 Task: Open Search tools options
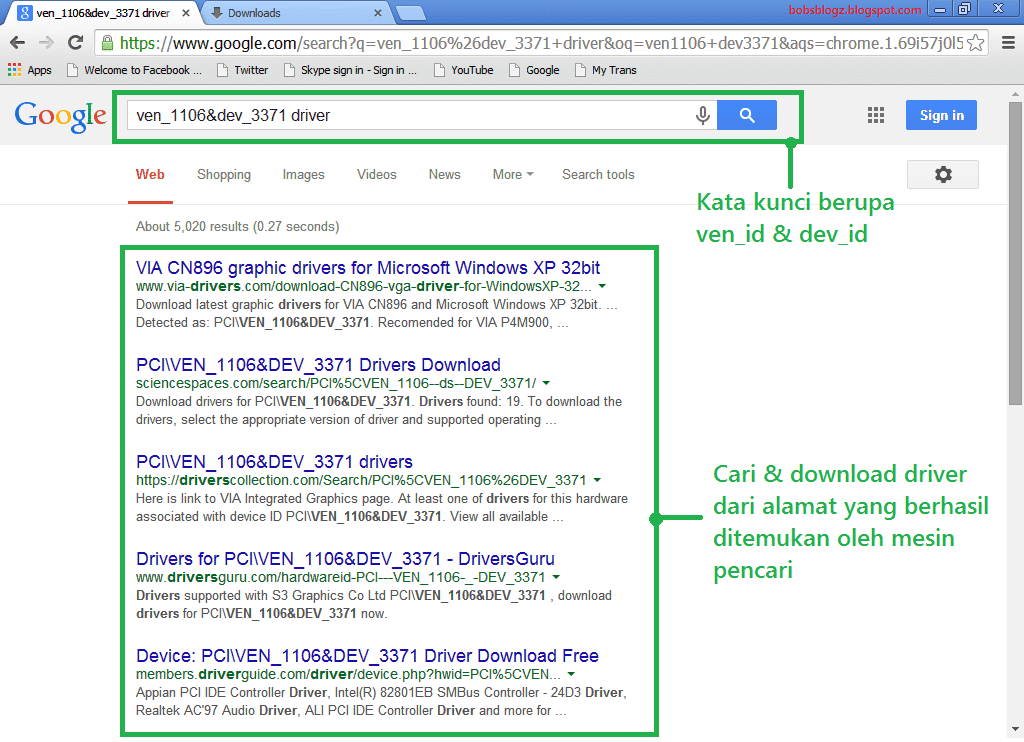598,174
